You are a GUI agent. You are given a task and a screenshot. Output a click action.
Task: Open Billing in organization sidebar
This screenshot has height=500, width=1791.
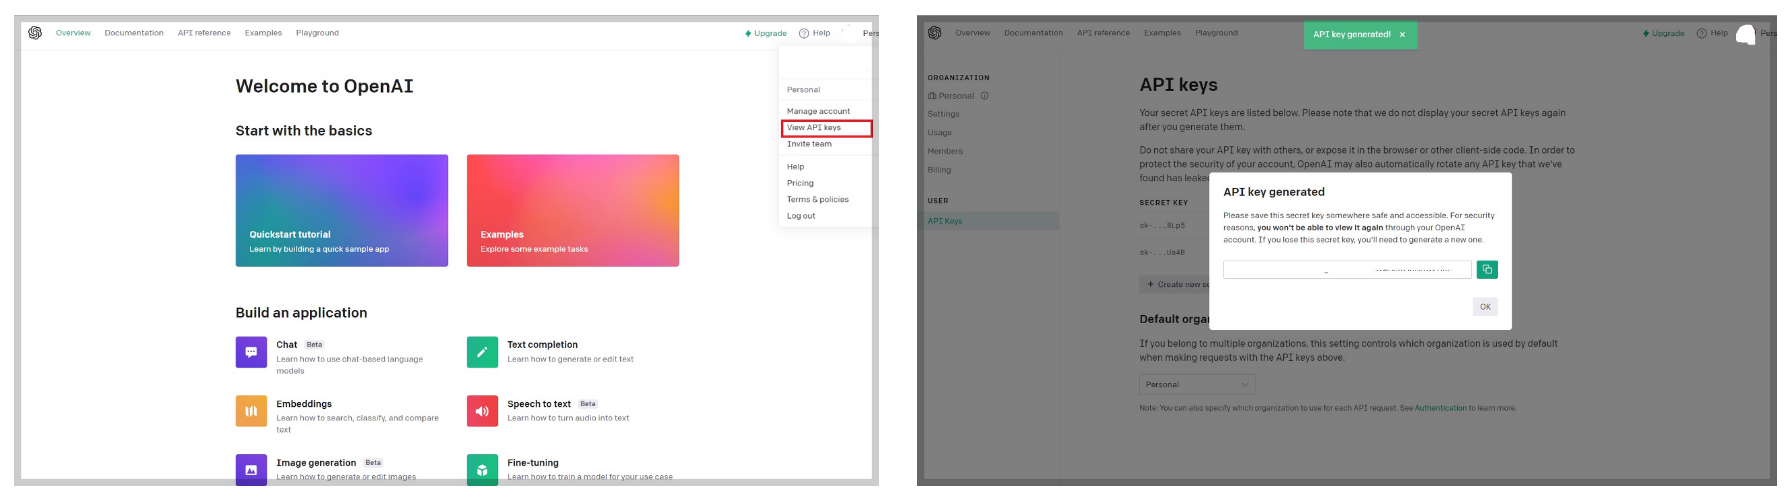pyautogui.click(x=939, y=170)
